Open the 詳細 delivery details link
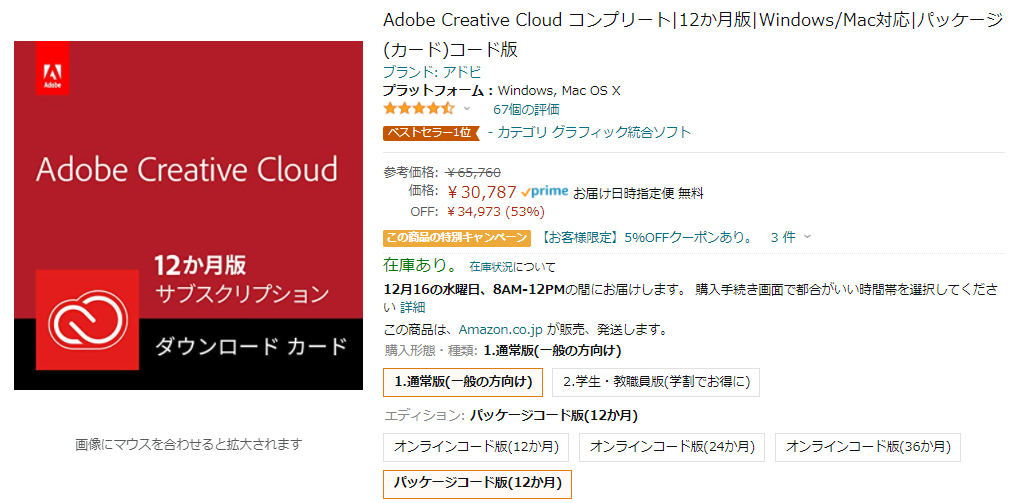 coord(413,307)
